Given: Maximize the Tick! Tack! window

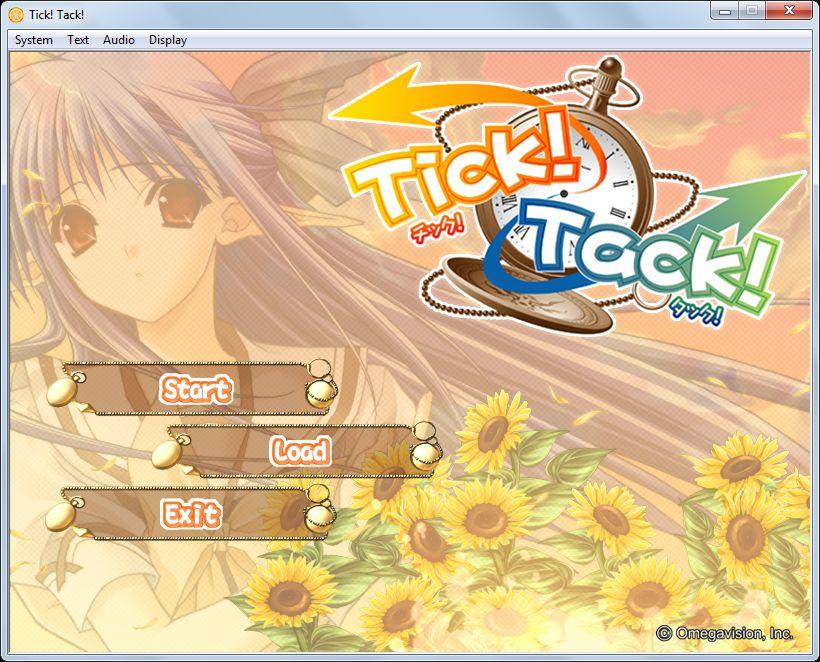Looking at the screenshot, I should coord(752,11).
